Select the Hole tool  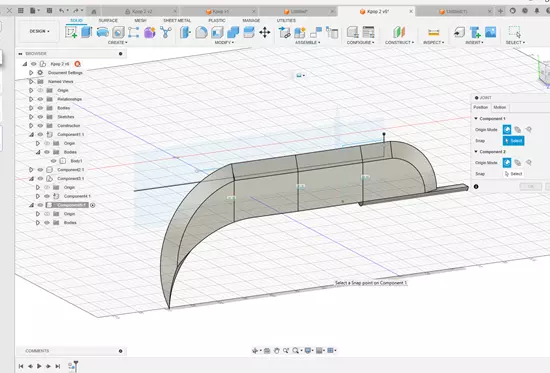118,33
